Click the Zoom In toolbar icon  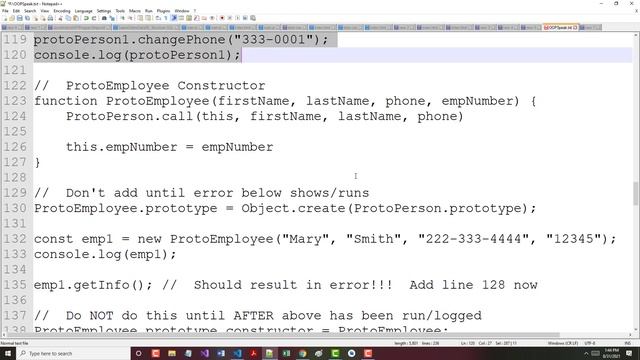pos(123,18)
